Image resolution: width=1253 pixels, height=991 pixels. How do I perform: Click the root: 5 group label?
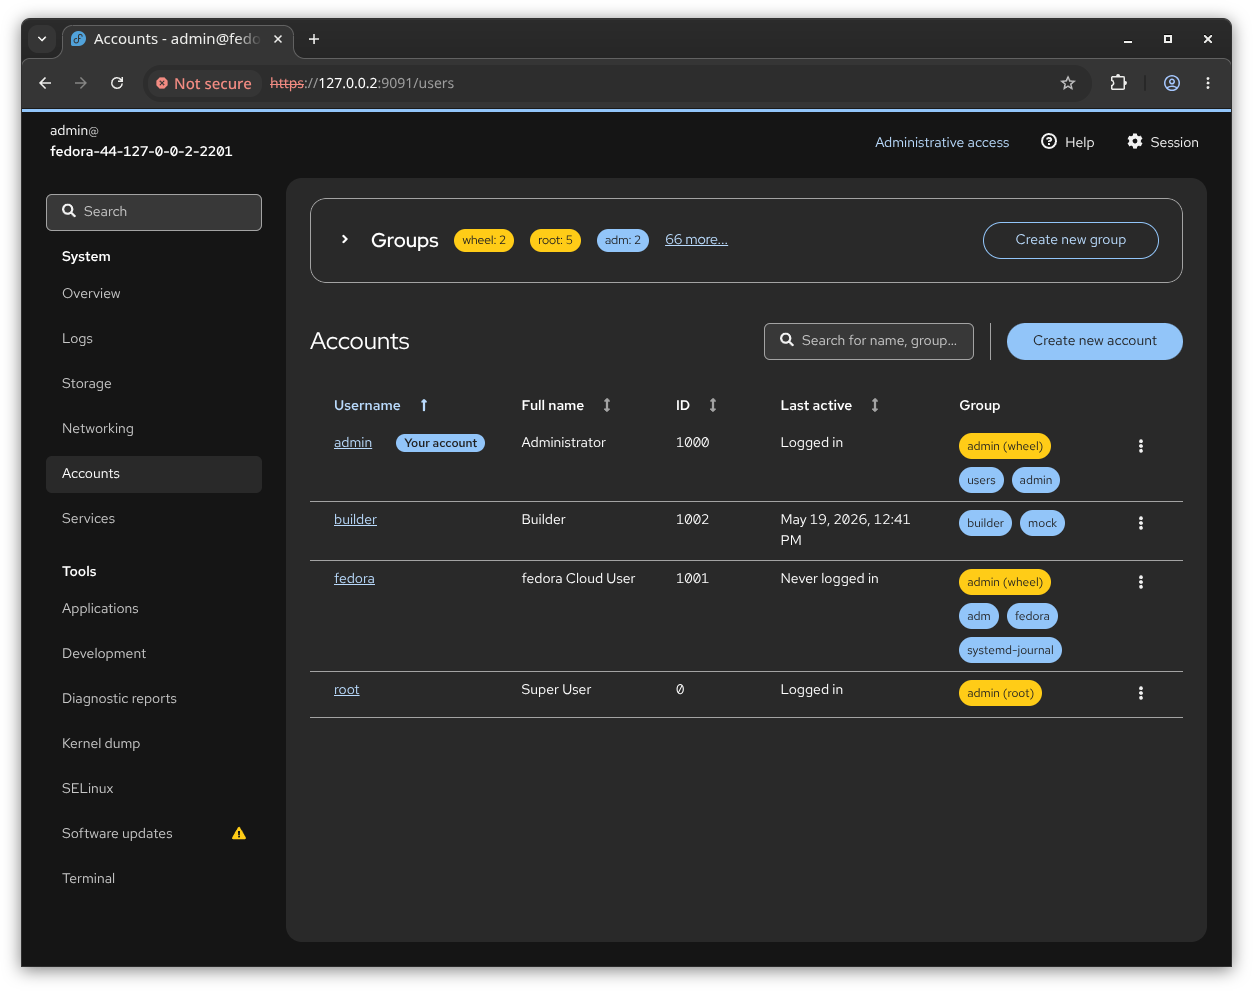555,240
